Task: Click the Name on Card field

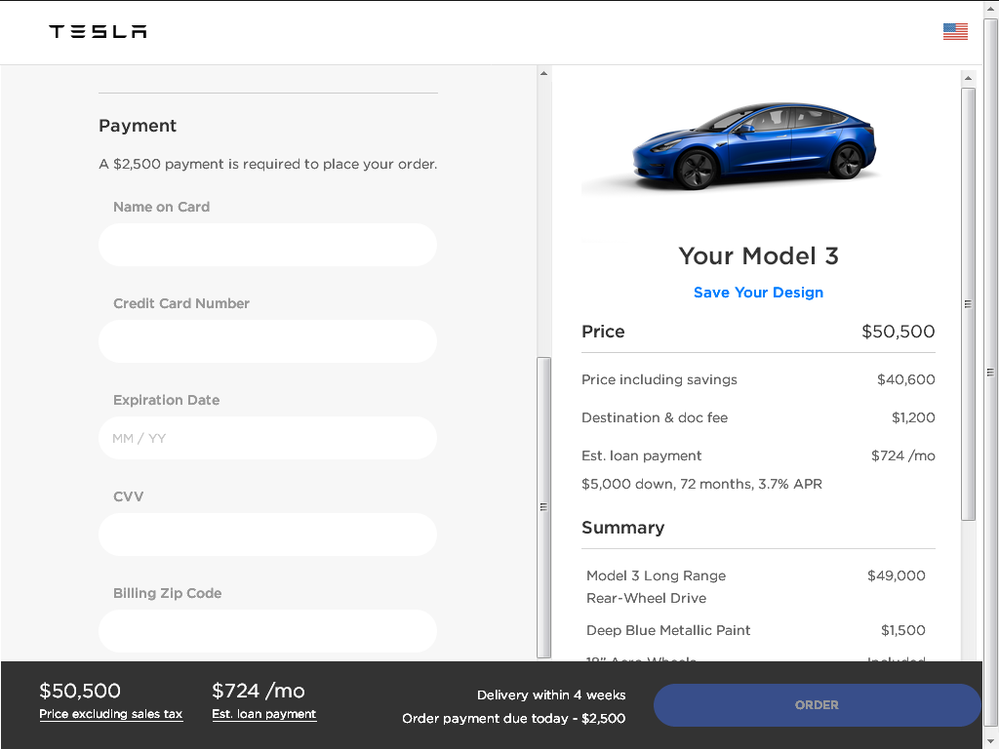Action: (267, 245)
